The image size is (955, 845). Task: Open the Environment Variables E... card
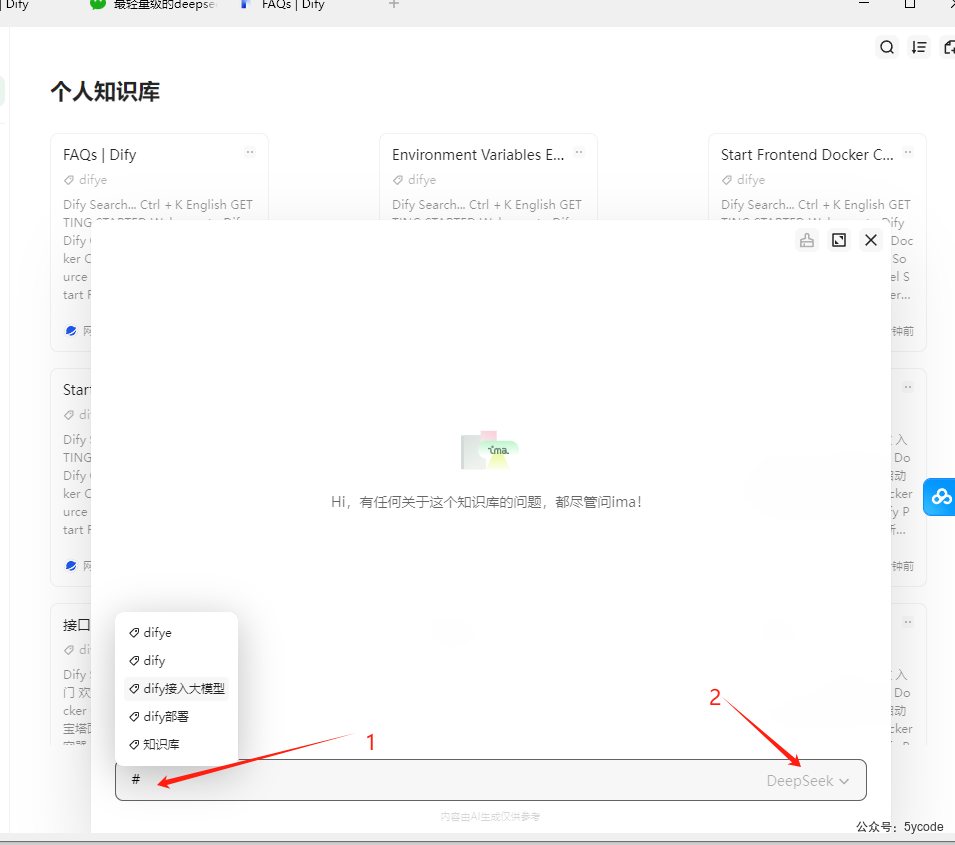478,155
